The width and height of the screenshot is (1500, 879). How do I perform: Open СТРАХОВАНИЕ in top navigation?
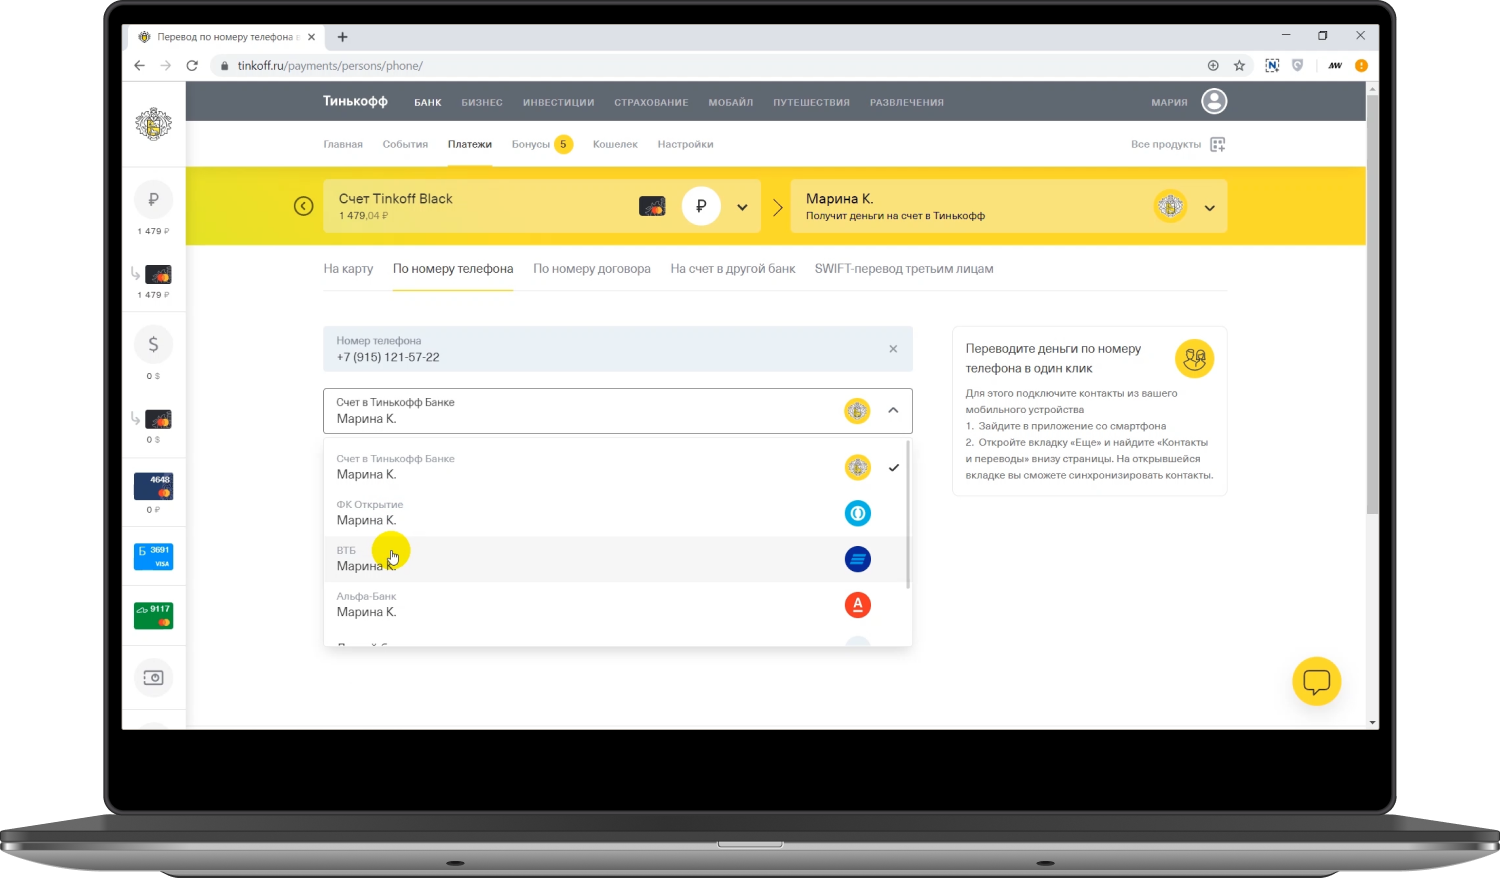pyautogui.click(x=651, y=102)
